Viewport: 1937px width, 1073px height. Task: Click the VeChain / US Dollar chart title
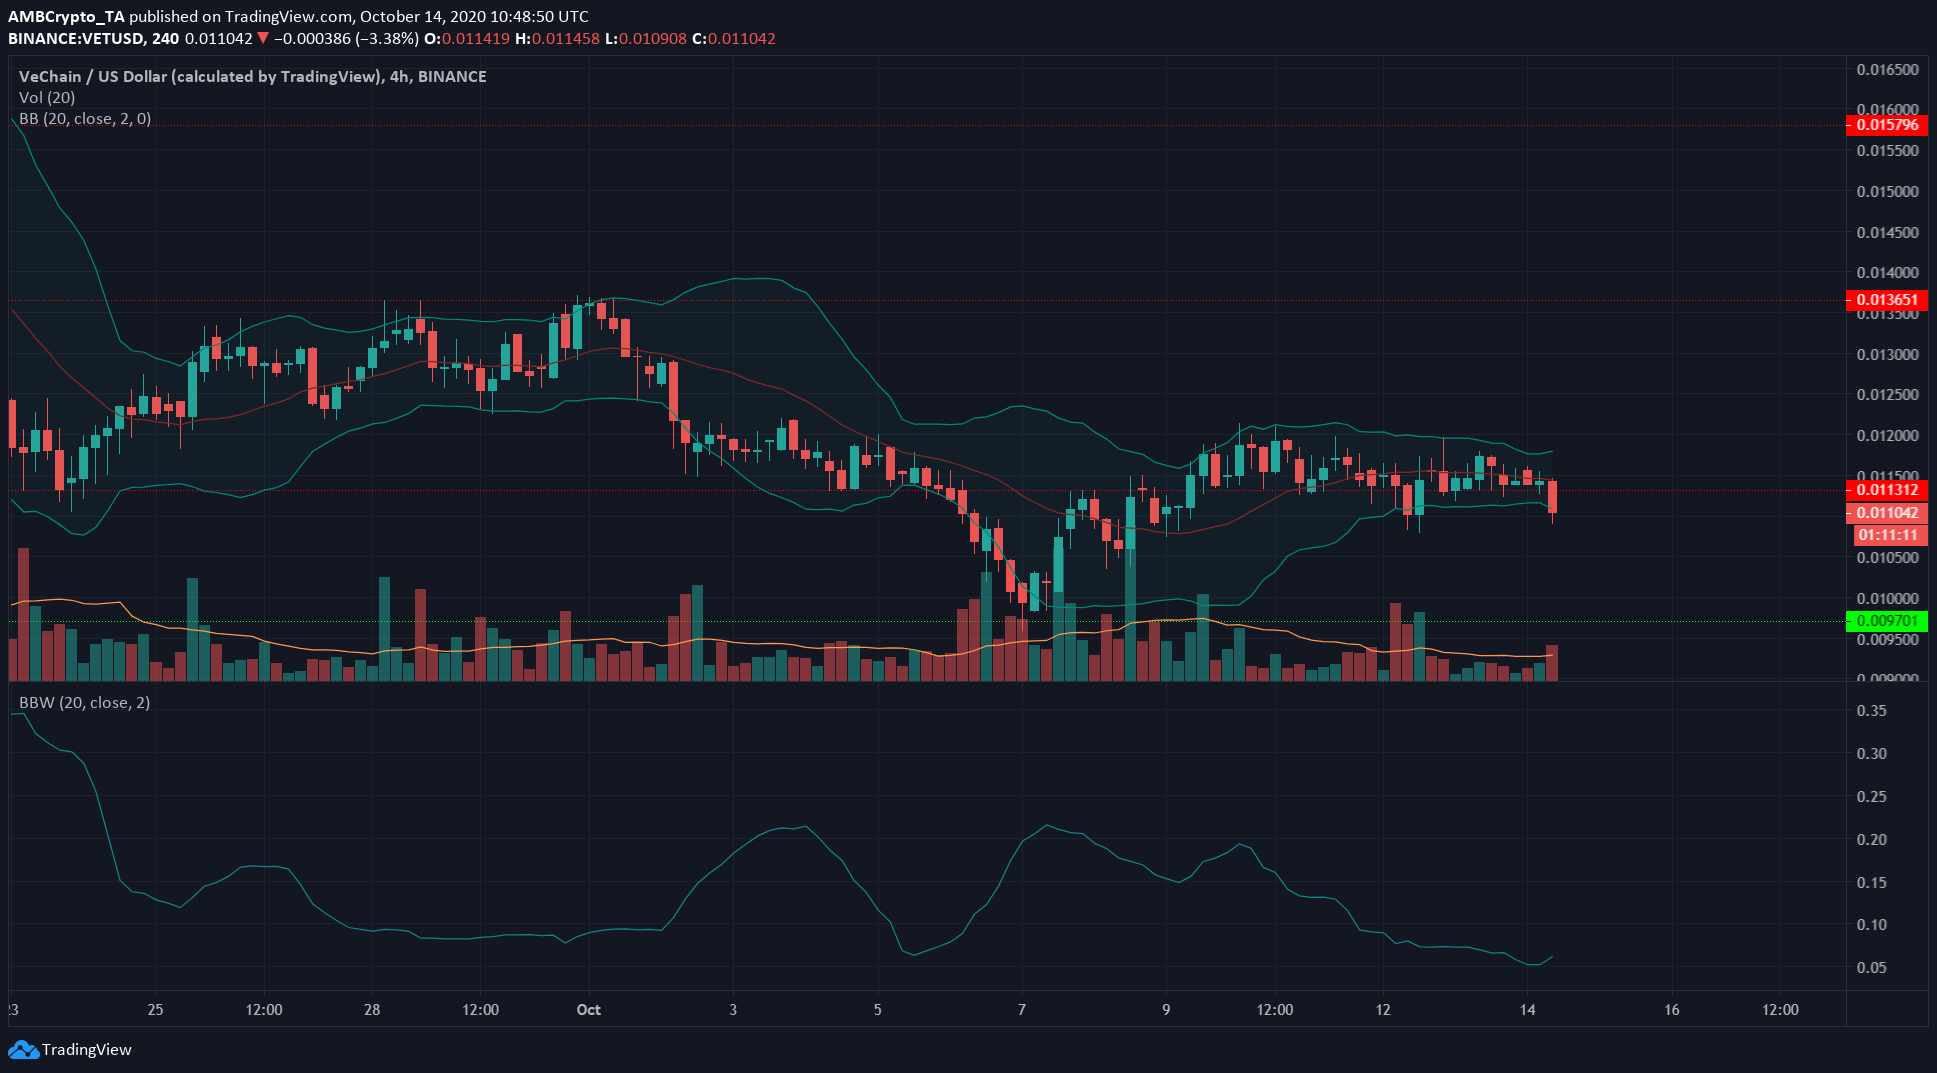(253, 76)
